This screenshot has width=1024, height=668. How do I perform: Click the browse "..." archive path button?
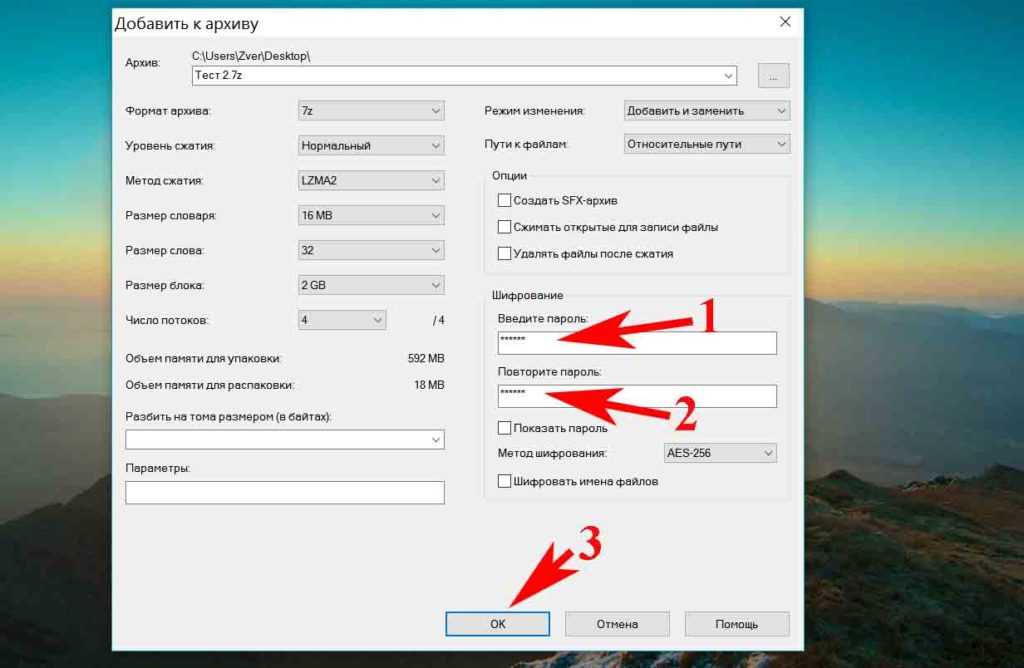(x=773, y=76)
